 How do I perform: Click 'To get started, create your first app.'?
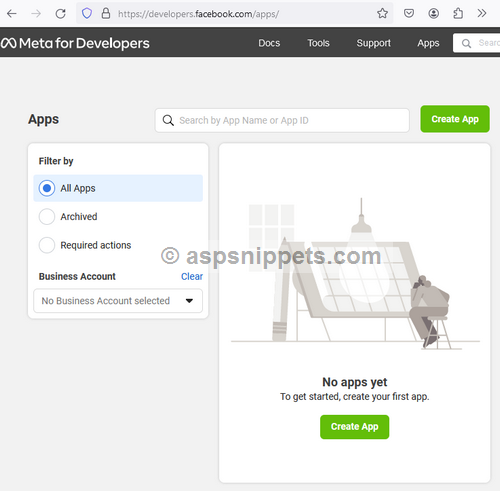pos(355,397)
